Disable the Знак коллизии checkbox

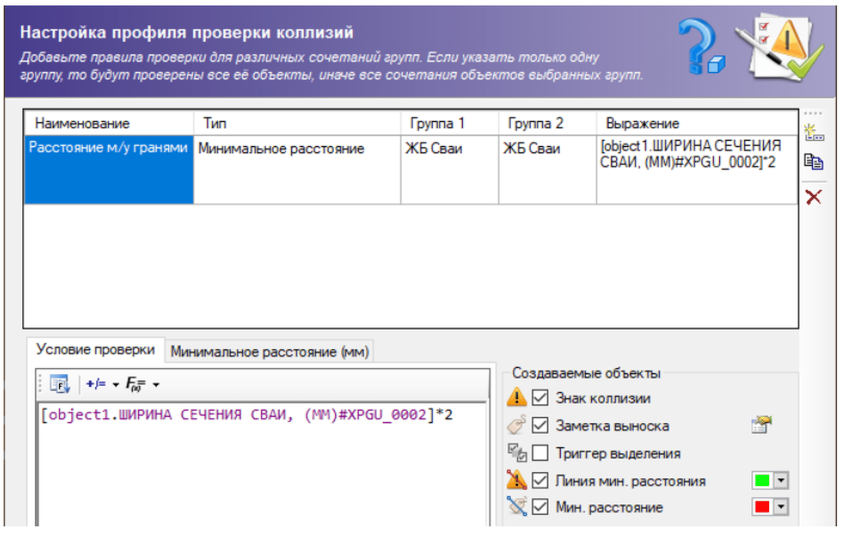coord(540,398)
